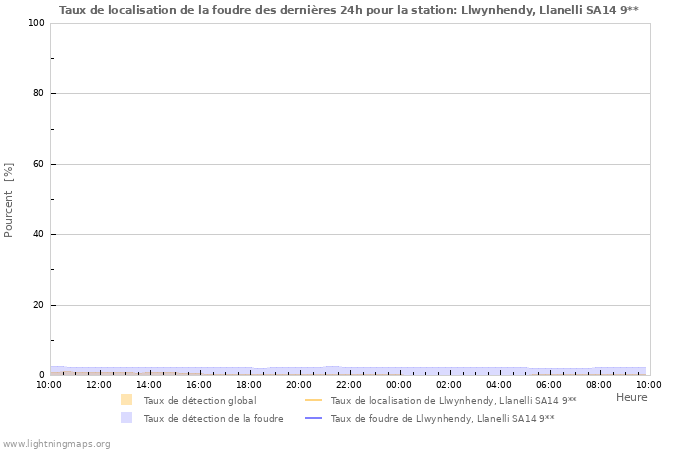Open the www.lightningmaps.org watermark link
700x450 pixels.
point(56,443)
